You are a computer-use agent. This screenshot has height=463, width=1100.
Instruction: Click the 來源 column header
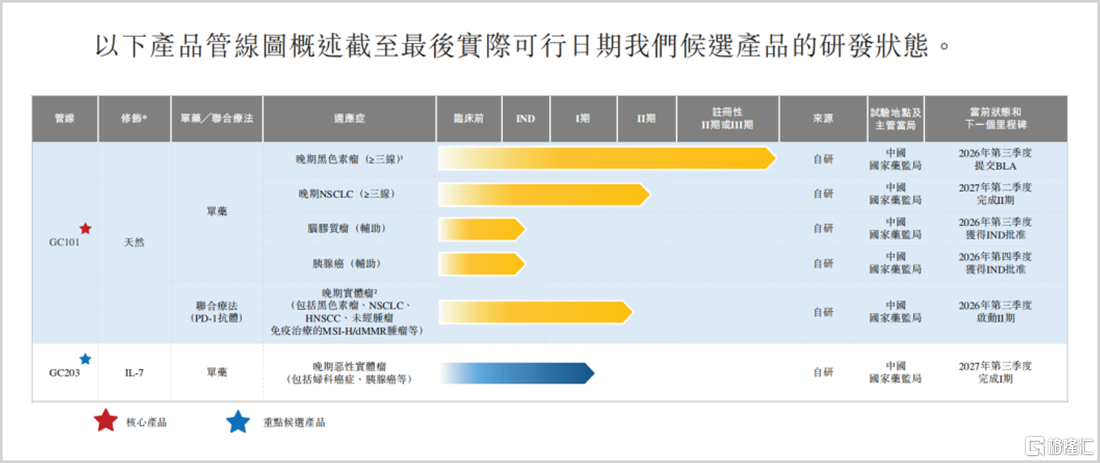[823, 119]
